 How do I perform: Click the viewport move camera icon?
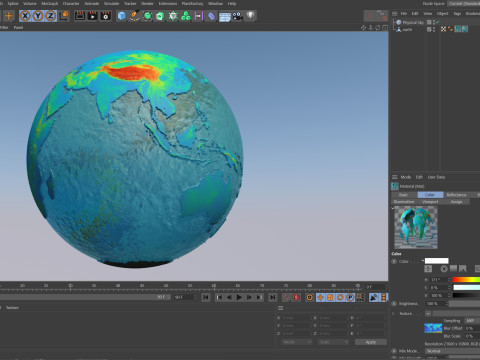click(364, 28)
